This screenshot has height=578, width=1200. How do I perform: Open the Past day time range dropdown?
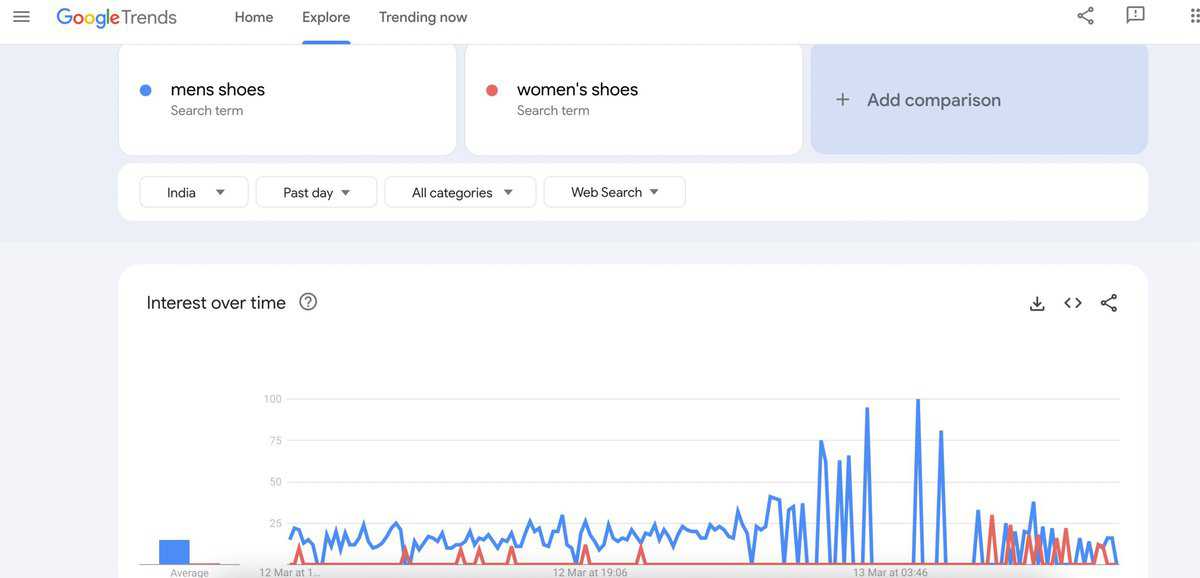pos(316,192)
